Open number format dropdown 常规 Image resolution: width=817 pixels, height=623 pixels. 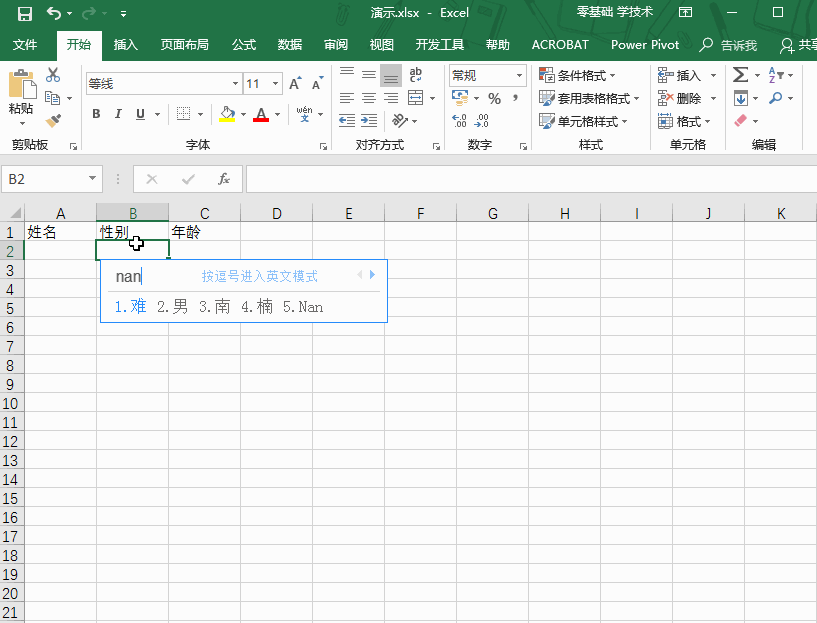[519, 75]
